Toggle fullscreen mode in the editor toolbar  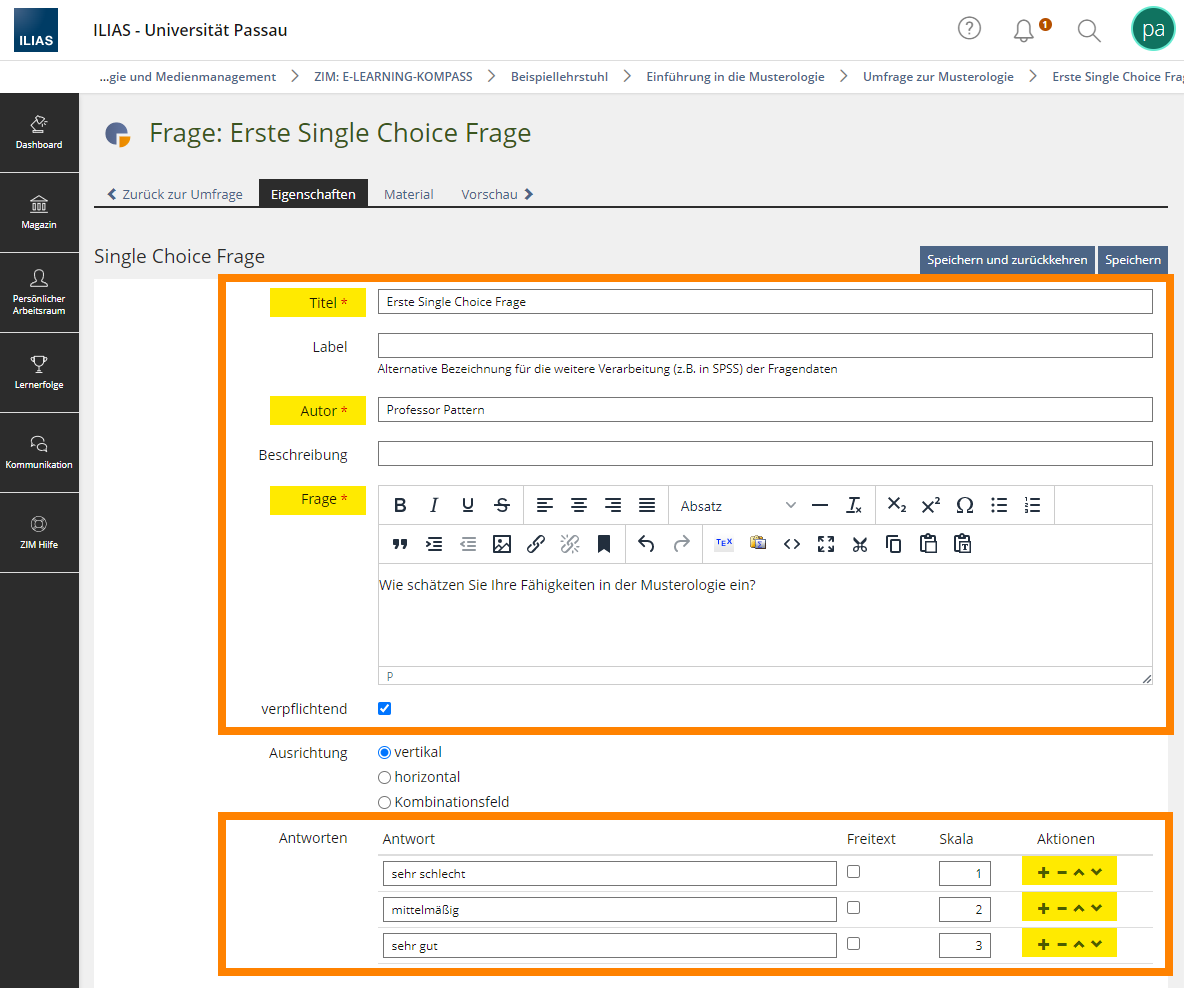click(825, 544)
